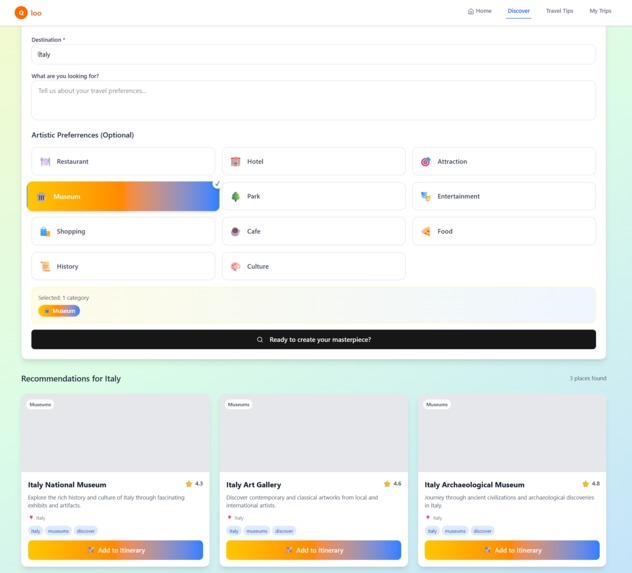
Task: Open the Discover tab
Action: (x=518, y=11)
